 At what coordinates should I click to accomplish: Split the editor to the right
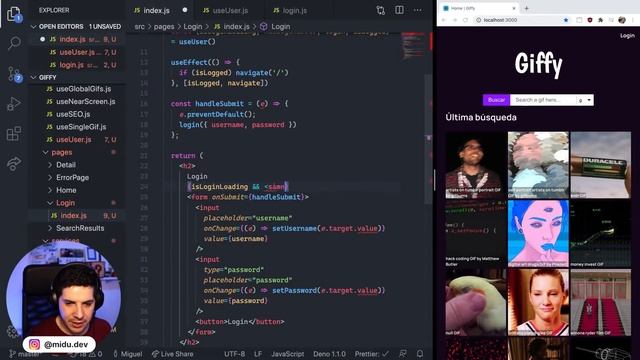pyautogui.click(x=399, y=10)
